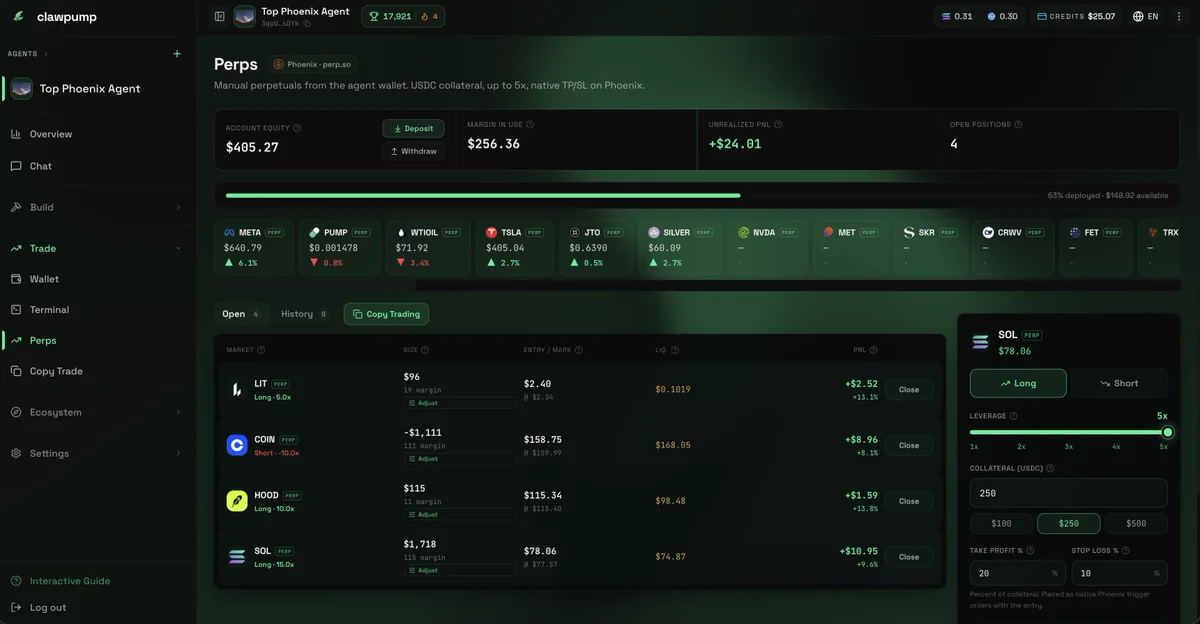Click the Copy Trading button
The width and height of the screenshot is (1200, 624).
[386, 314]
